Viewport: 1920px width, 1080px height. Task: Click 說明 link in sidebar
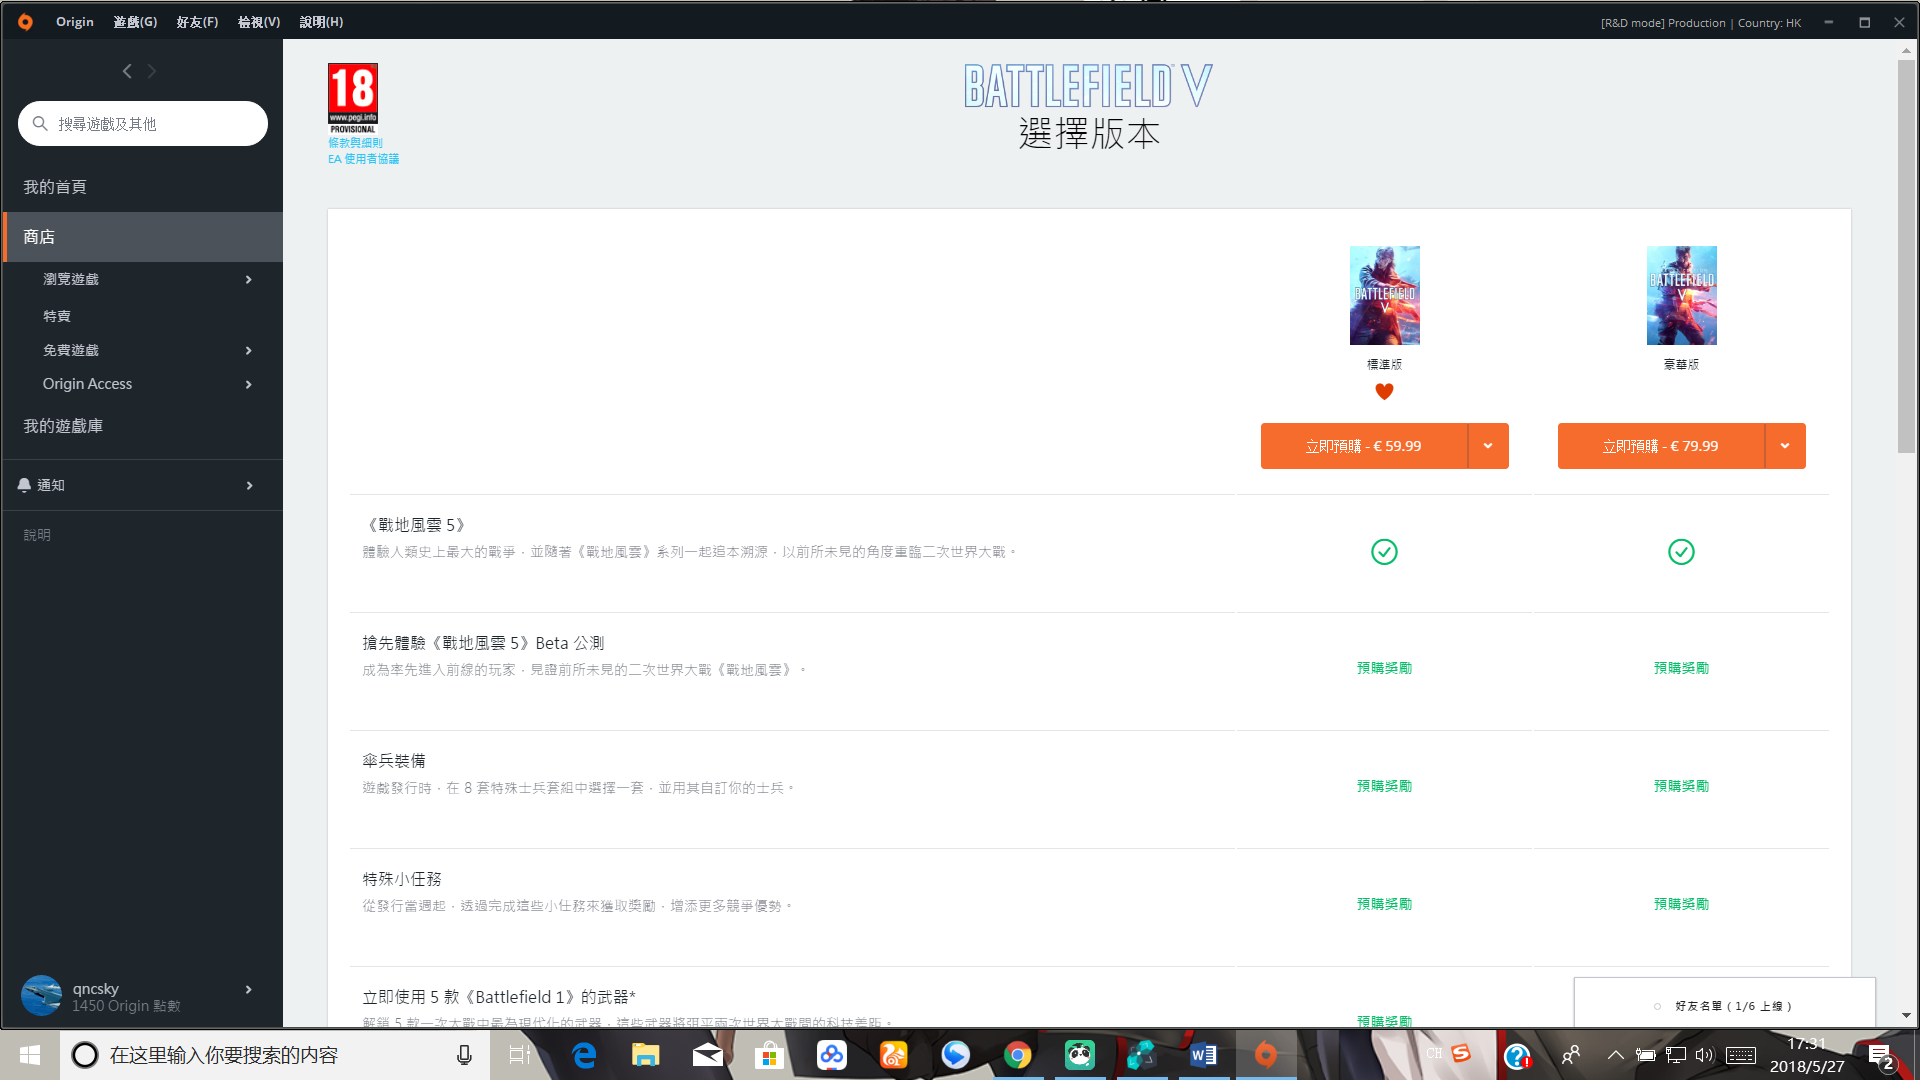[x=37, y=535]
